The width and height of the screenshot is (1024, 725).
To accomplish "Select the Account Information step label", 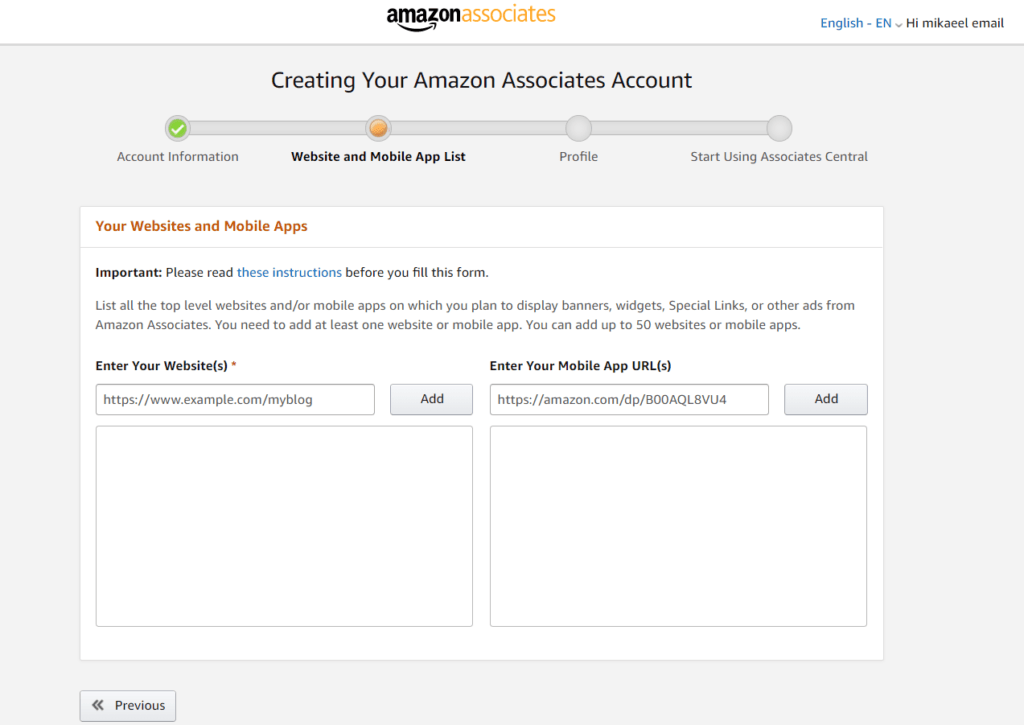I will [x=178, y=156].
